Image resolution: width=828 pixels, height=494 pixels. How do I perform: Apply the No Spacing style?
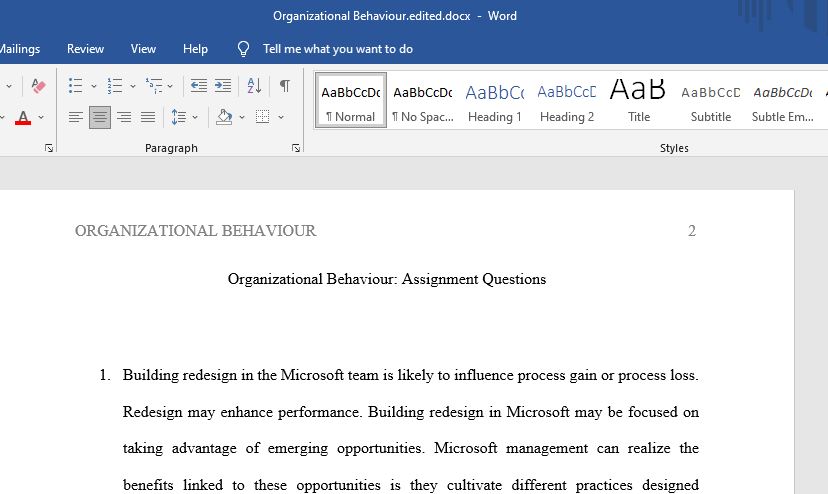coord(422,100)
